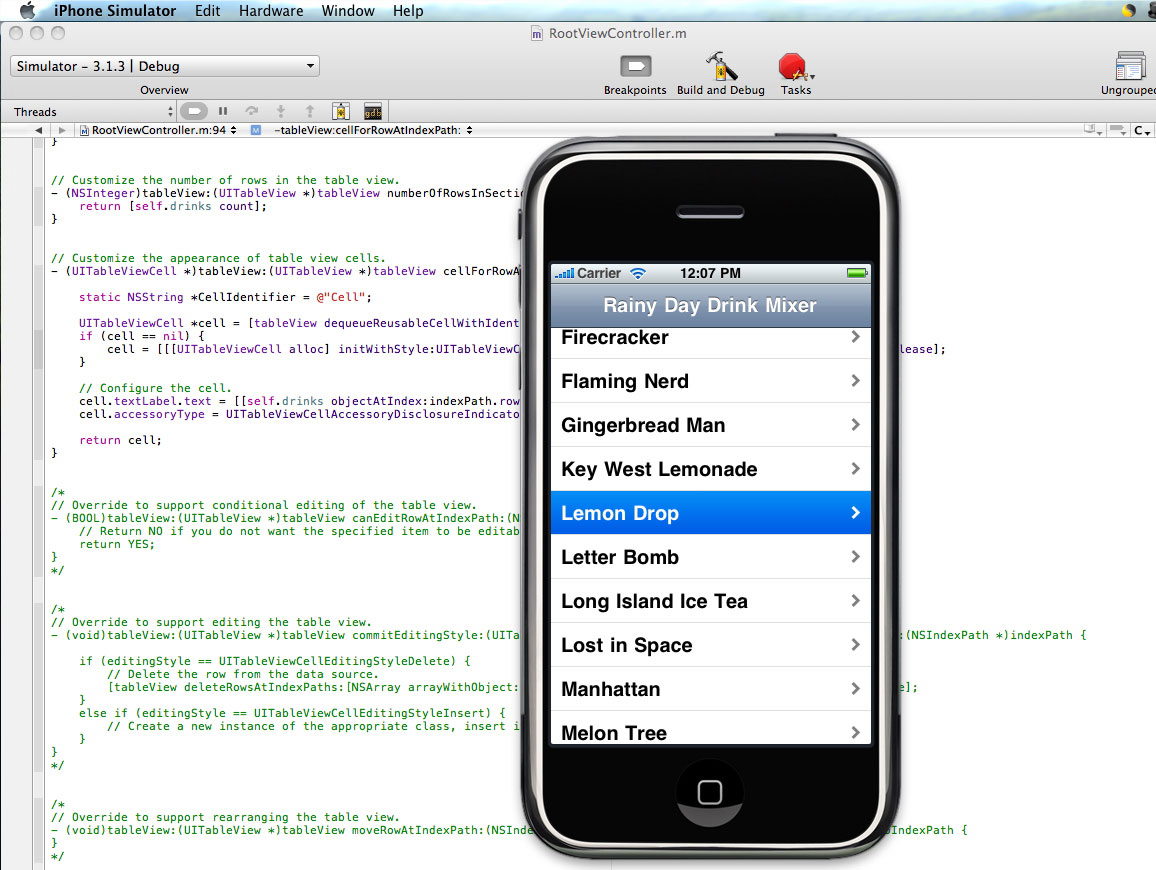Open the Threads popup menu

92,112
